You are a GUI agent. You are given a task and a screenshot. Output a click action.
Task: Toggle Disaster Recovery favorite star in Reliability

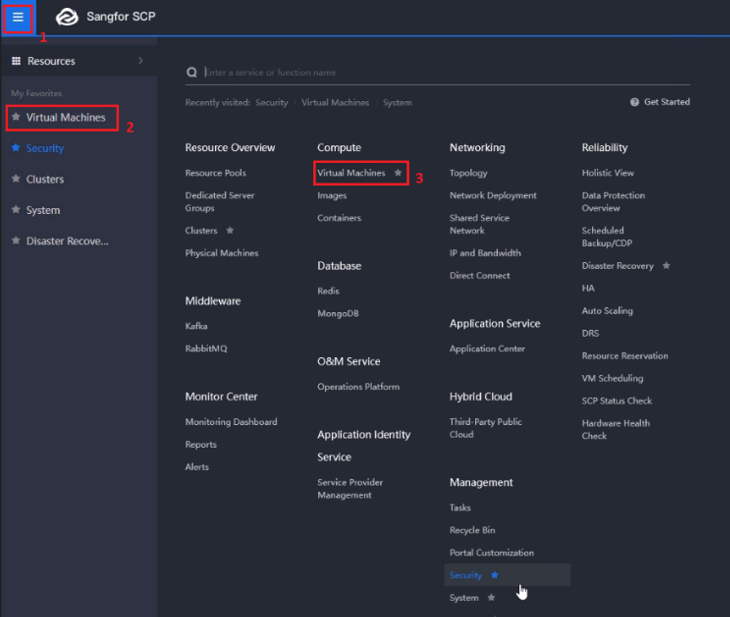(666, 266)
